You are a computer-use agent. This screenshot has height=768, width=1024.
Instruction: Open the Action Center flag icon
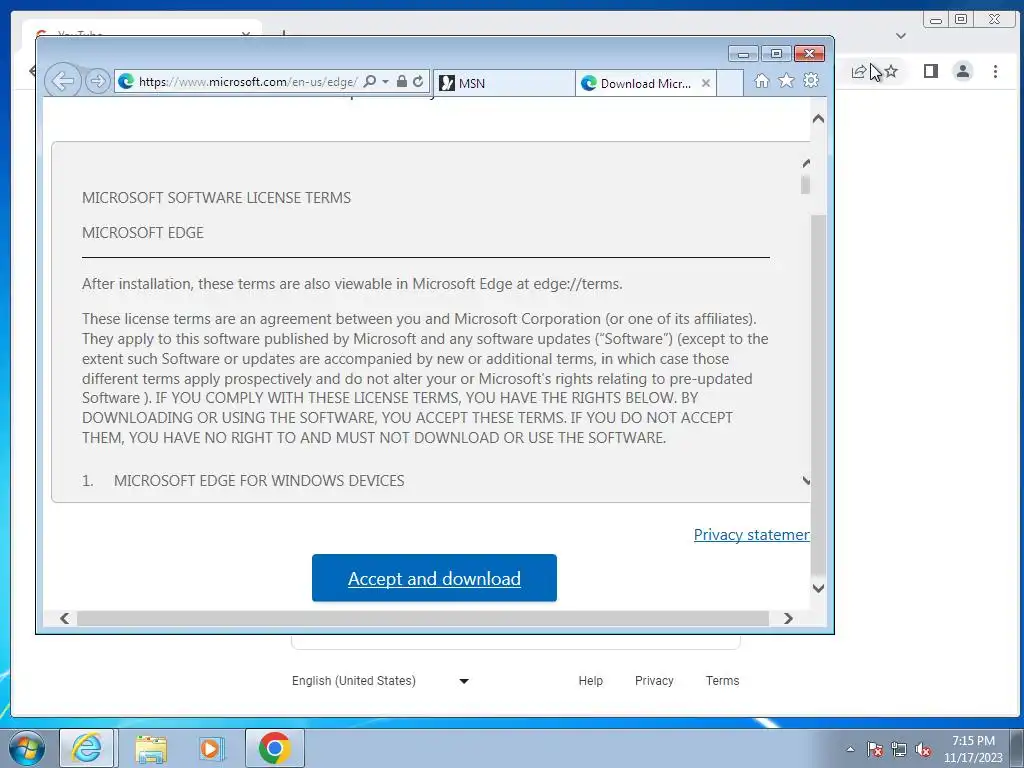[875, 749]
